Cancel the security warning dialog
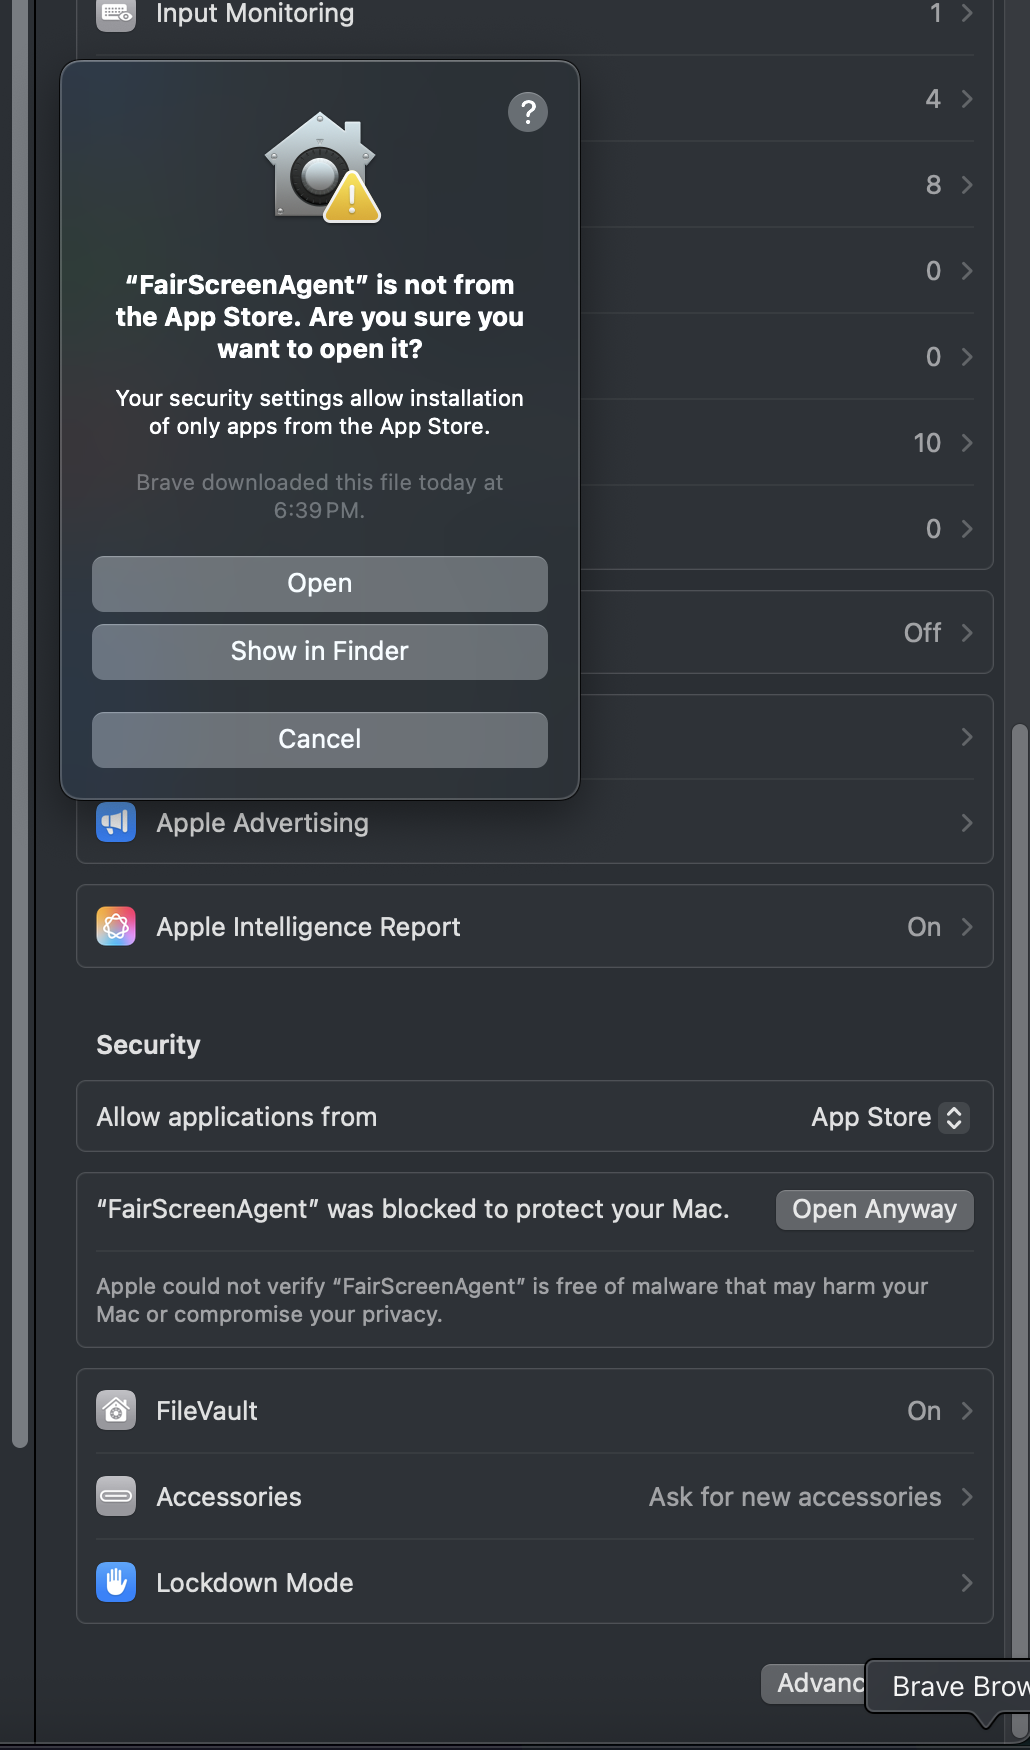1030x1750 pixels. 320,740
